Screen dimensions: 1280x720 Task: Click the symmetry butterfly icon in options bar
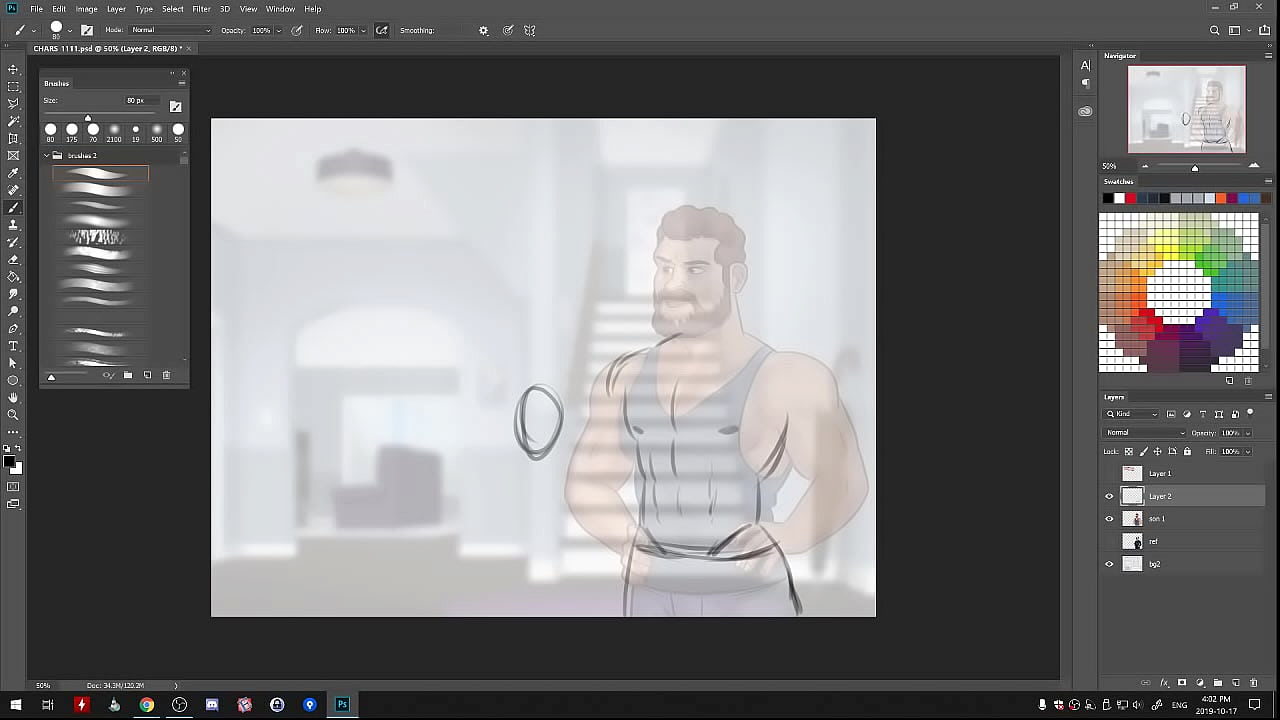(529, 30)
